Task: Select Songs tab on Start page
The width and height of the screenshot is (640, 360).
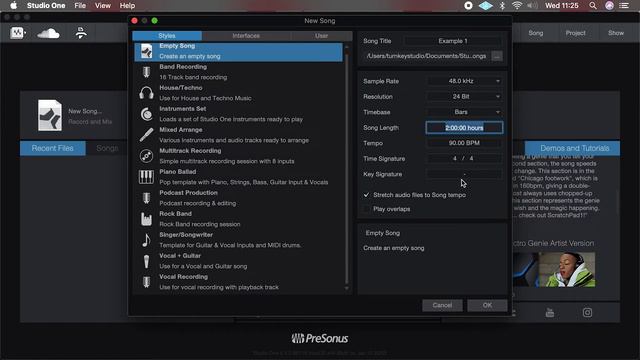Action: [x=107, y=148]
